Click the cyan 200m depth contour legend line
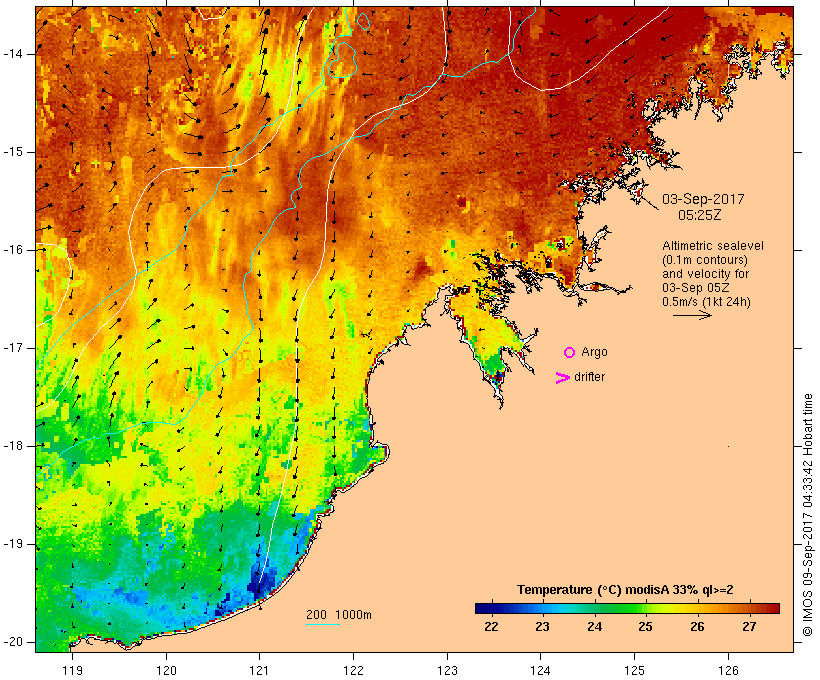Image resolution: width=820 pixels, height=680 pixels. coord(323,624)
